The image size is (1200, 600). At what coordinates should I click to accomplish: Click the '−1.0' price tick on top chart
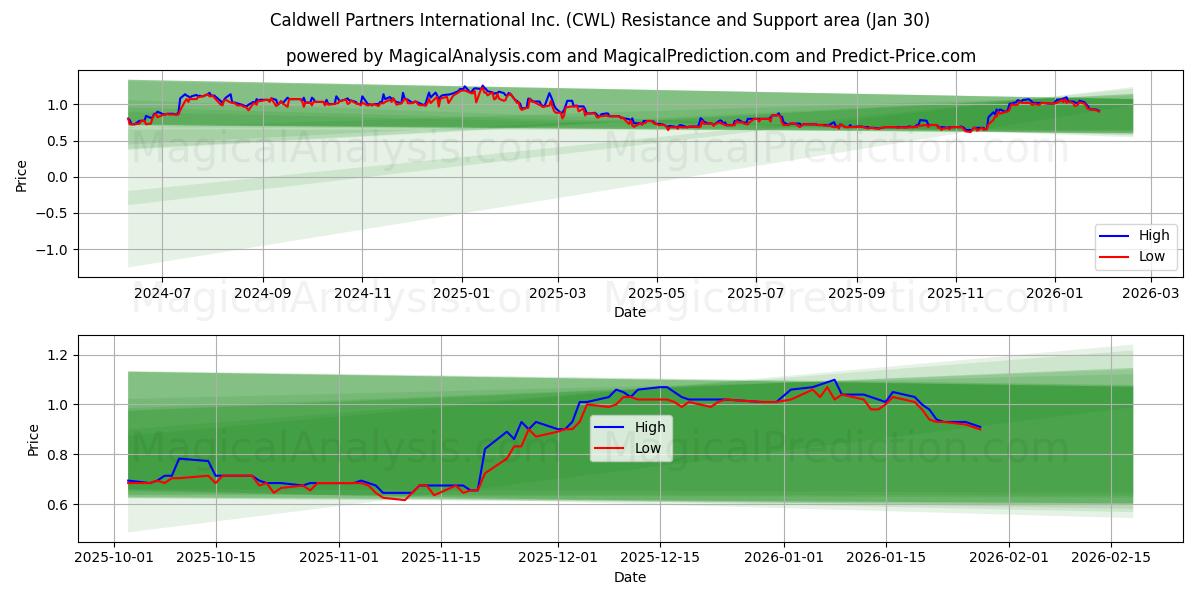point(54,250)
